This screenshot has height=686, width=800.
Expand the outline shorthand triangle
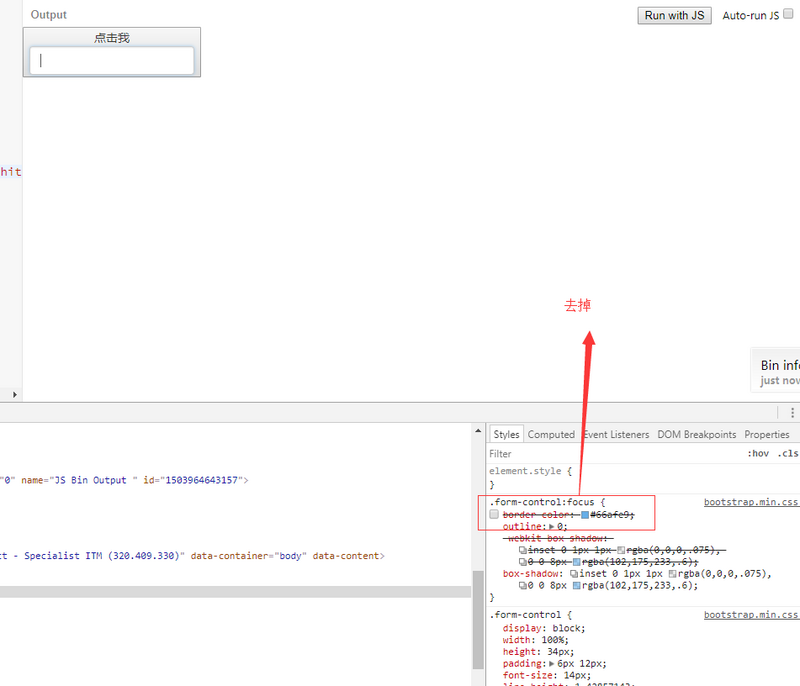(x=552, y=526)
